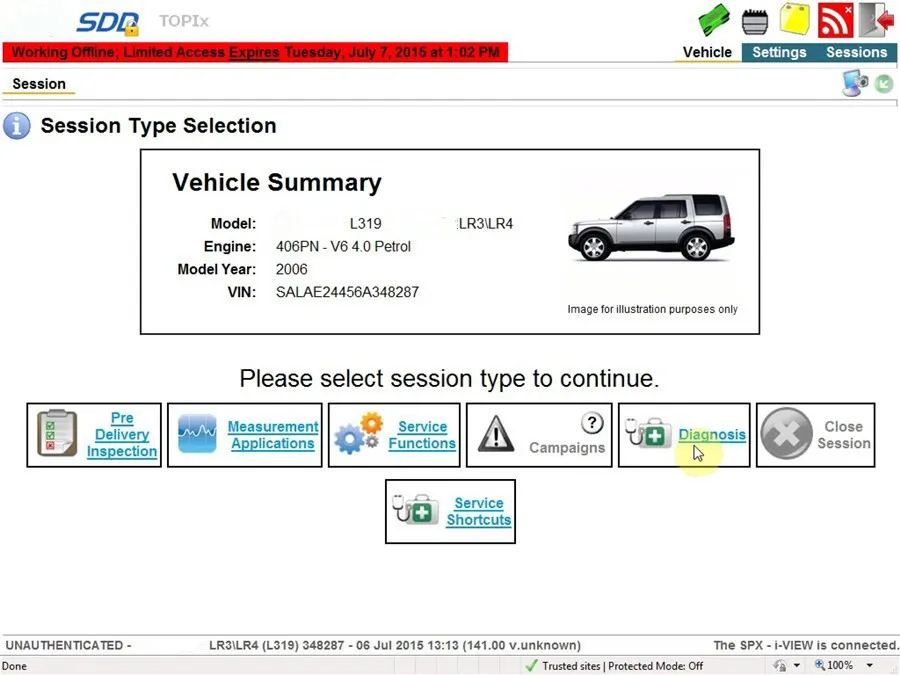The height and width of the screenshot is (675, 900).
Task: Click the VIN SALAE24456A348287
Action: point(347,292)
